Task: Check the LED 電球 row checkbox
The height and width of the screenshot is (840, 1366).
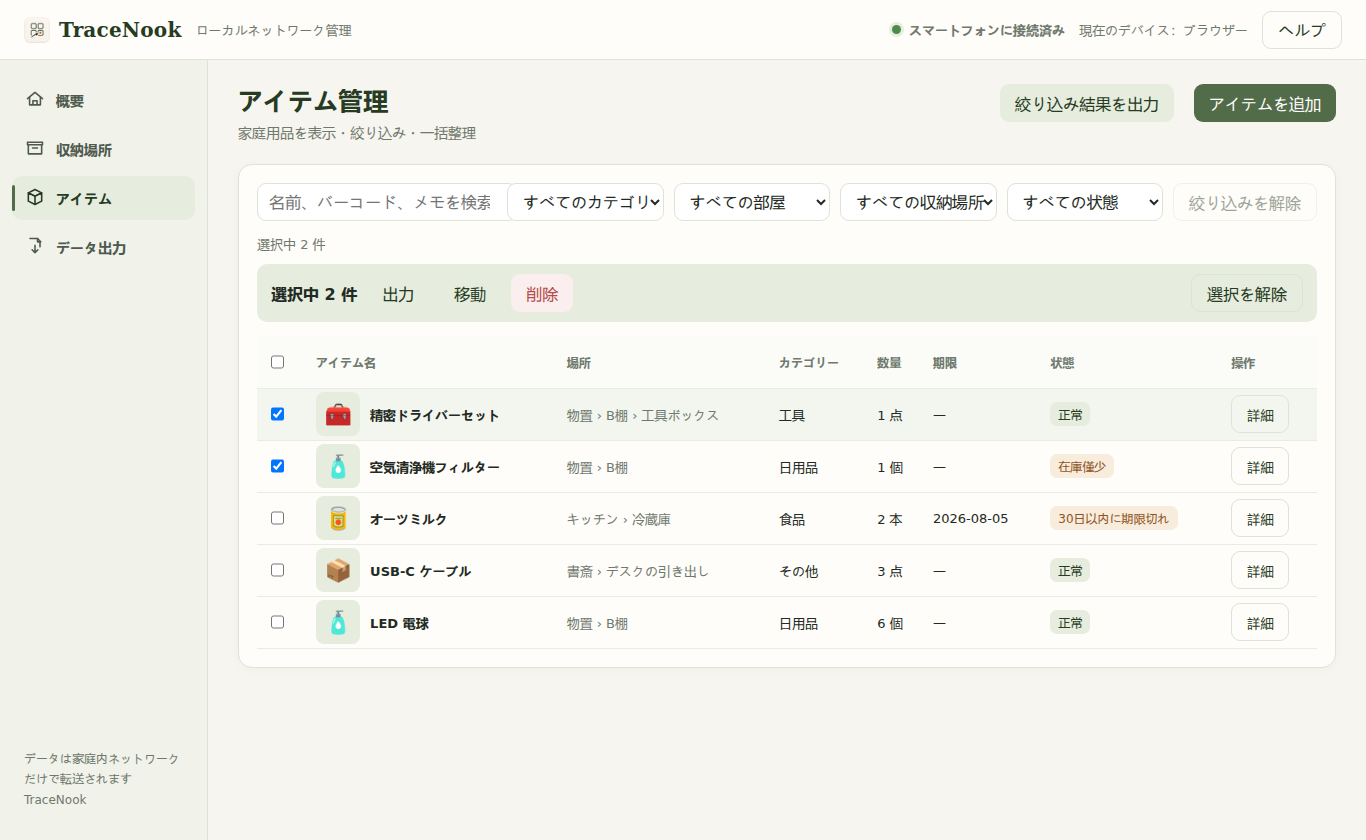Action: point(277,622)
